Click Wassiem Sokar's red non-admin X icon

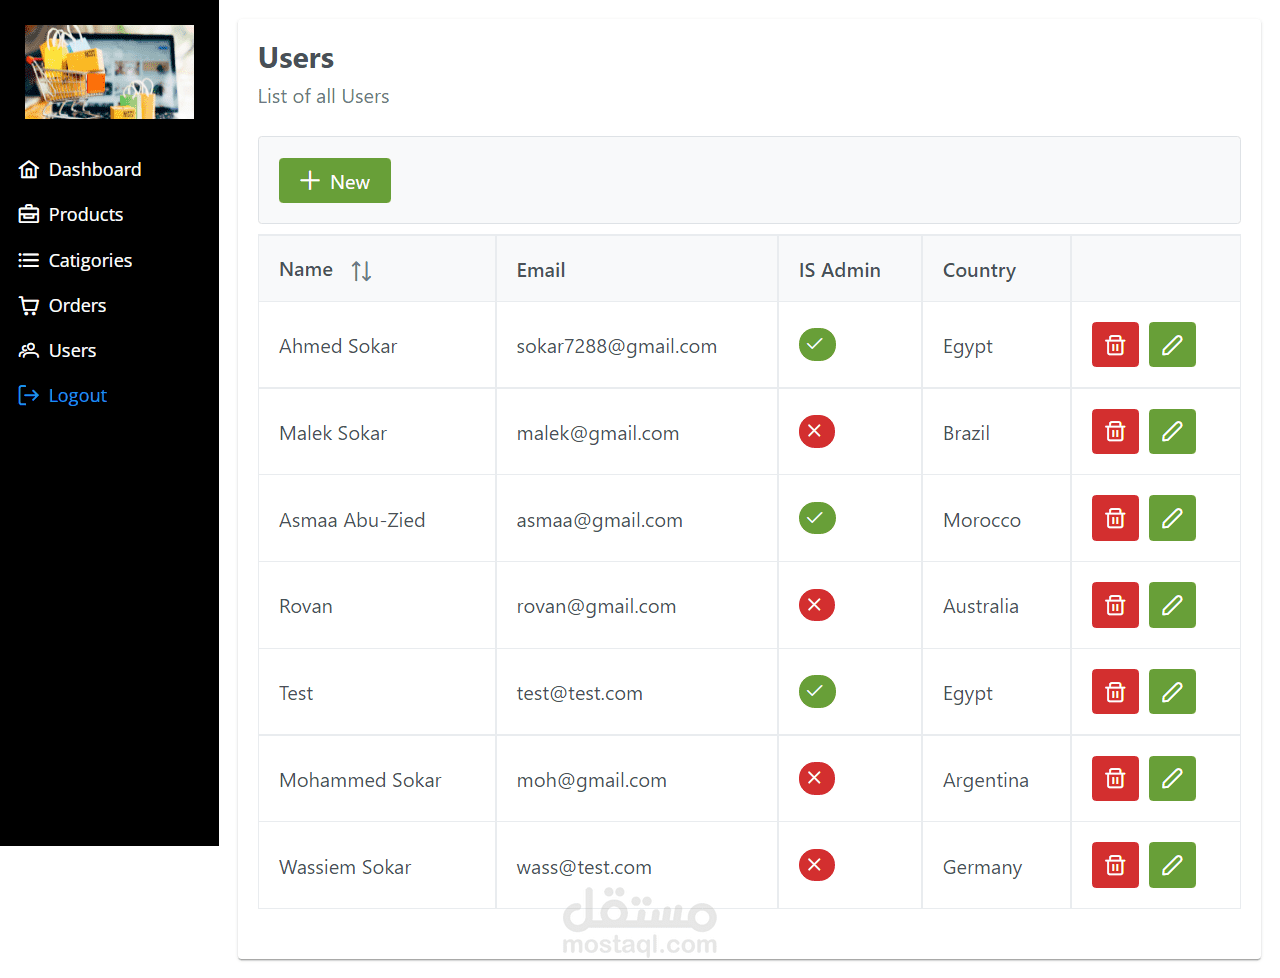pyautogui.click(x=817, y=866)
